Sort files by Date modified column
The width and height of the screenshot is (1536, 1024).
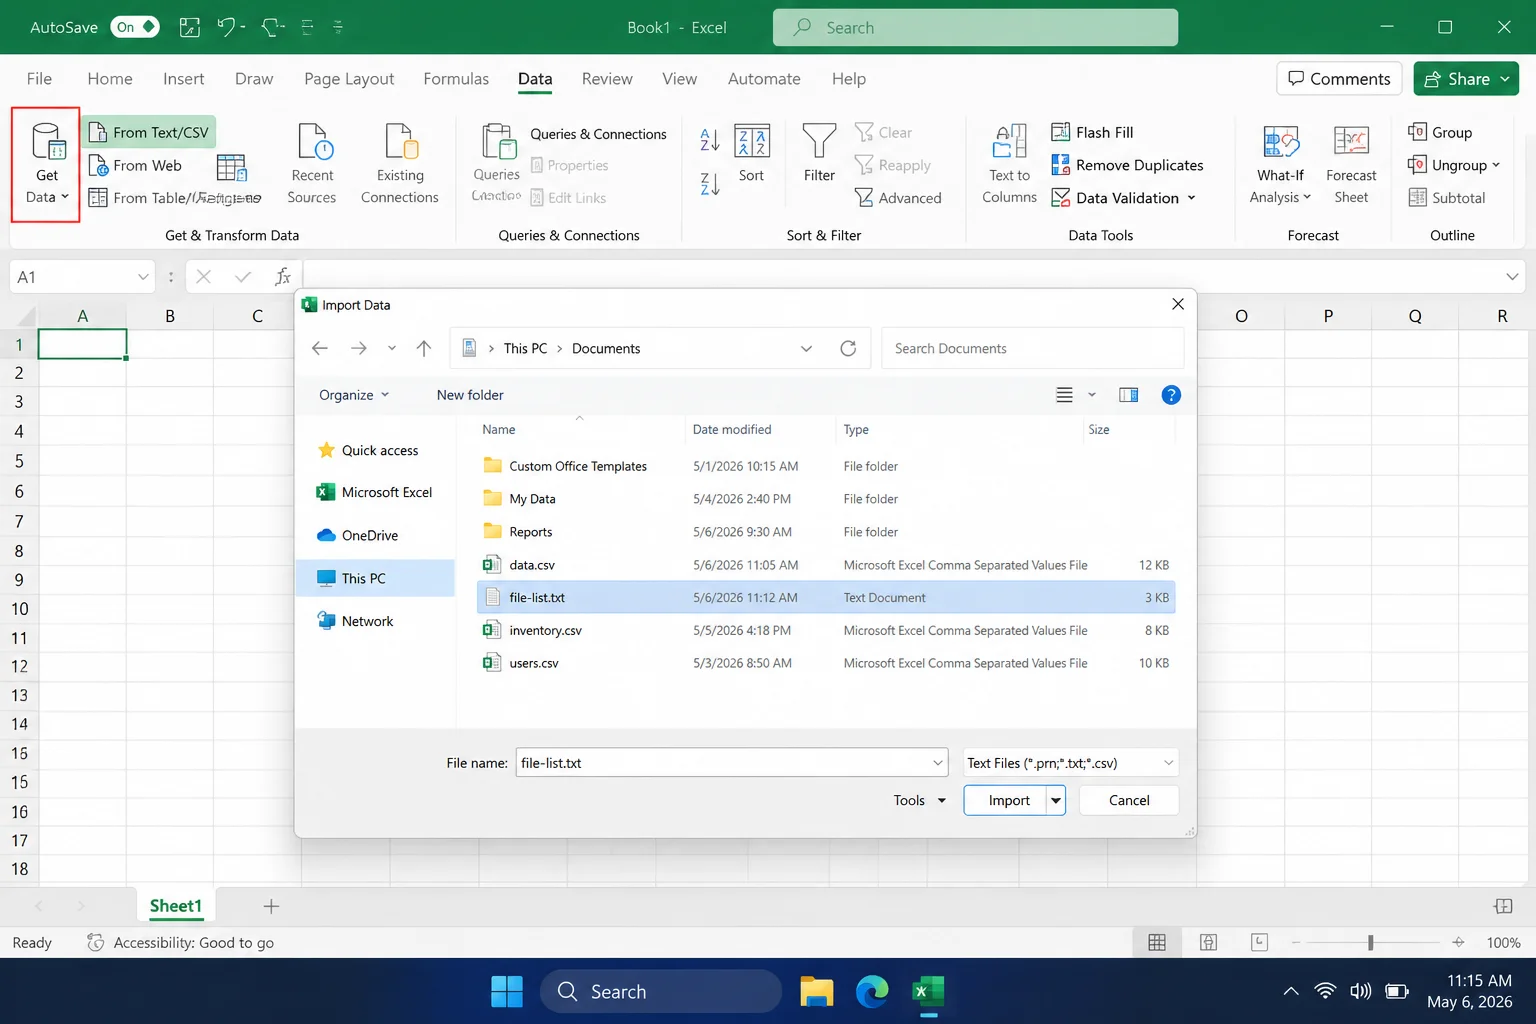[x=732, y=429]
